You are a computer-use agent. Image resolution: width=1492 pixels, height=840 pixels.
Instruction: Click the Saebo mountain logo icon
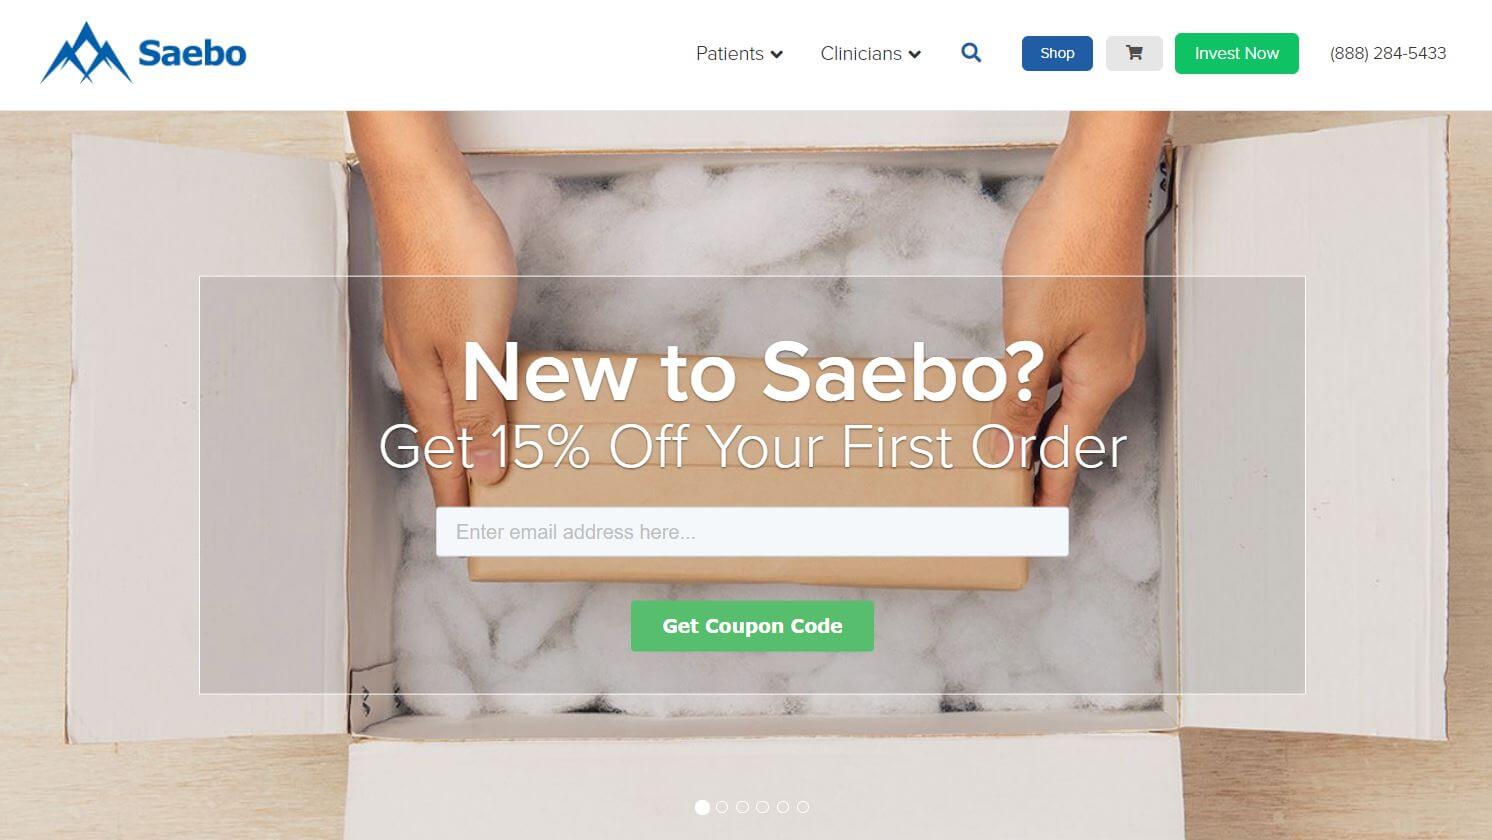click(x=86, y=53)
